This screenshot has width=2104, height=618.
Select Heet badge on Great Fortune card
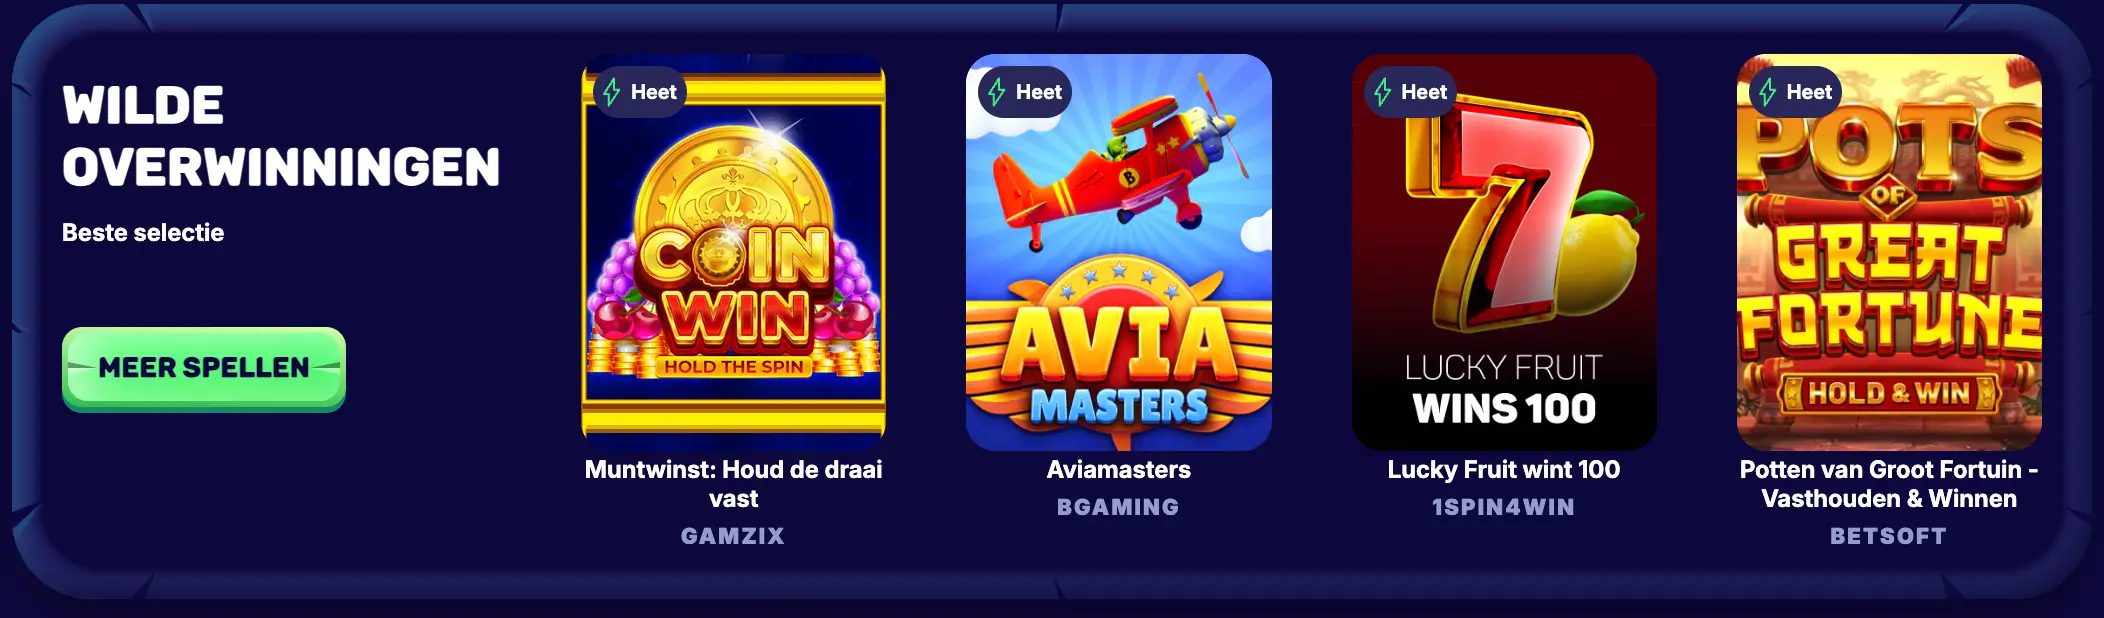[1796, 92]
